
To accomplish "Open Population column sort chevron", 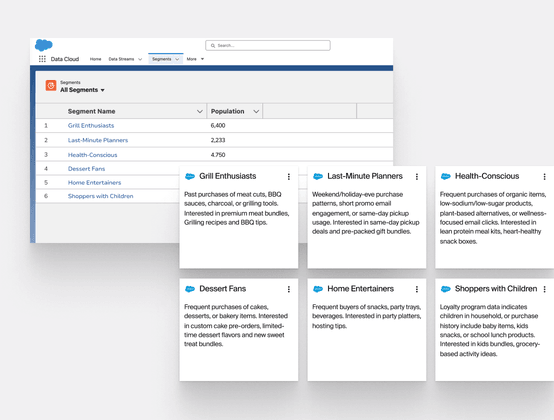I will tap(256, 112).
